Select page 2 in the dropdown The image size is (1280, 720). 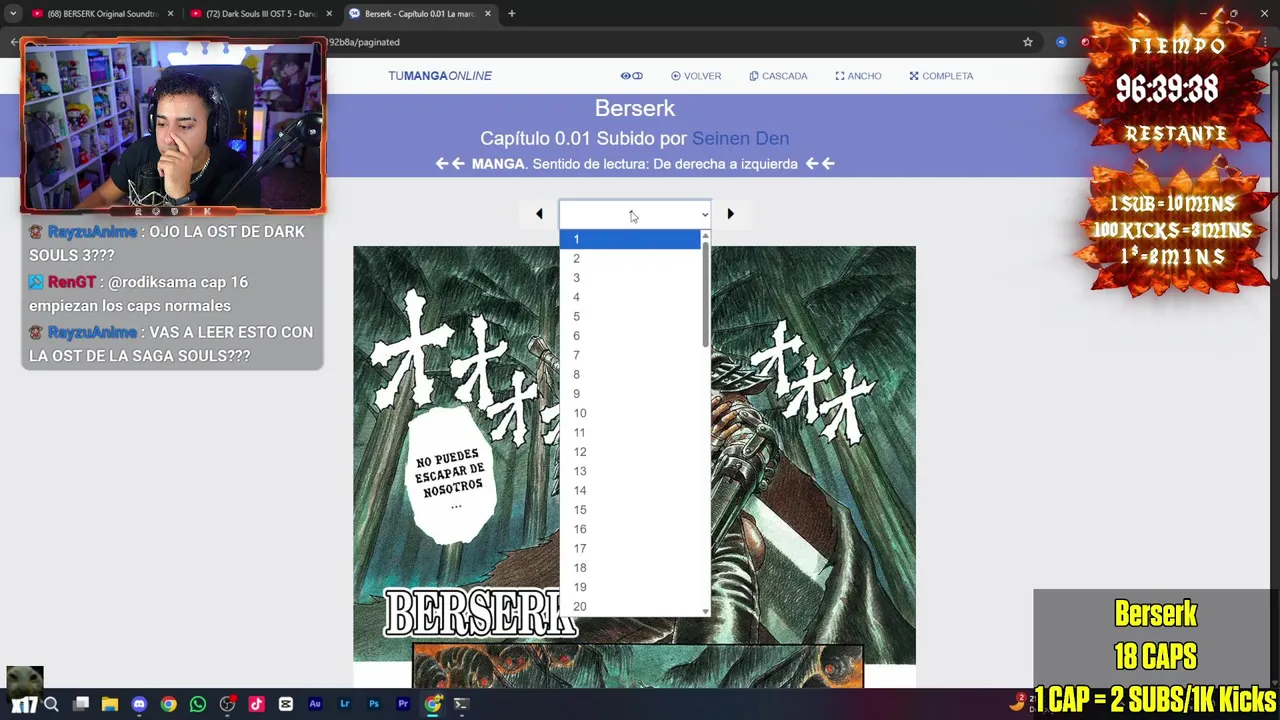point(630,259)
